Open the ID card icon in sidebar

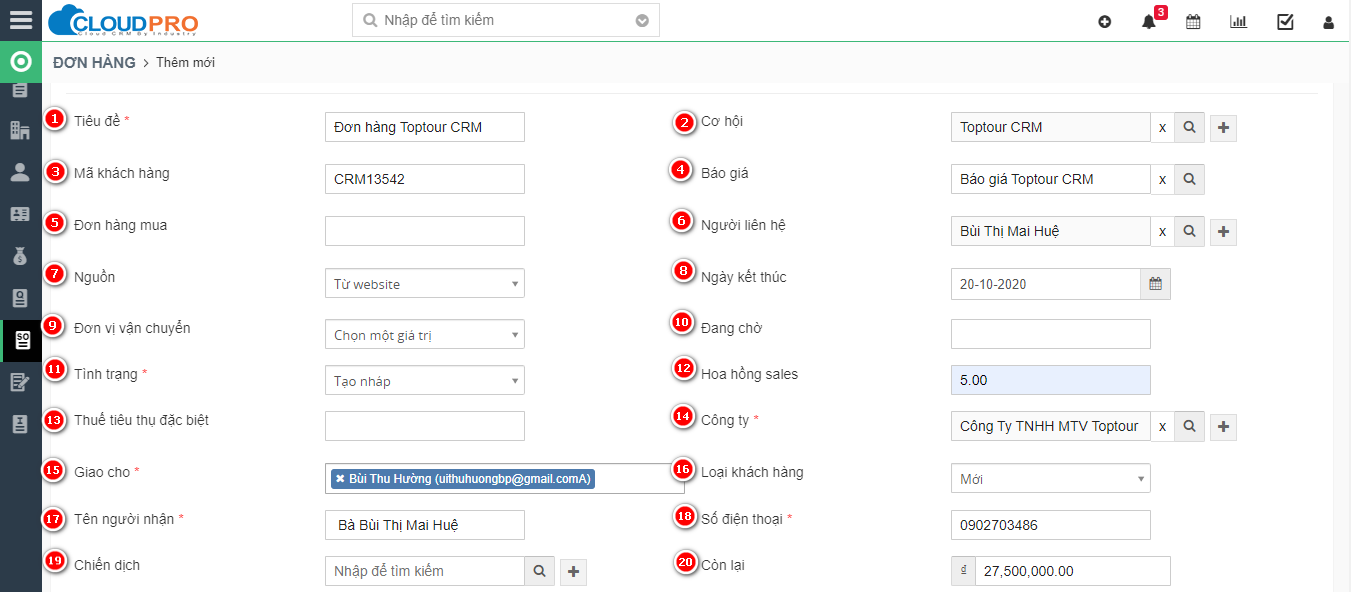(x=20, y=214)
